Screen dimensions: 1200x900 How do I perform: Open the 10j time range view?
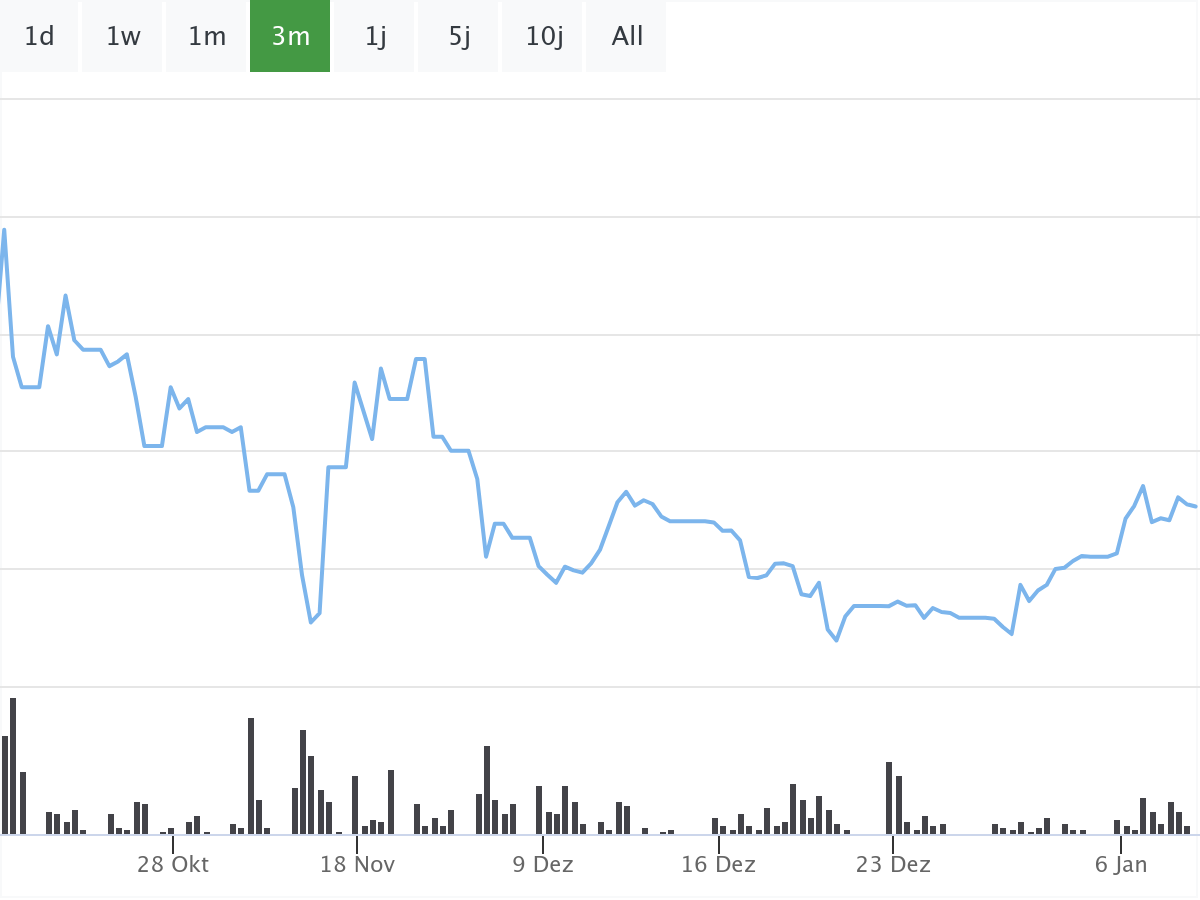coord(544,37)
